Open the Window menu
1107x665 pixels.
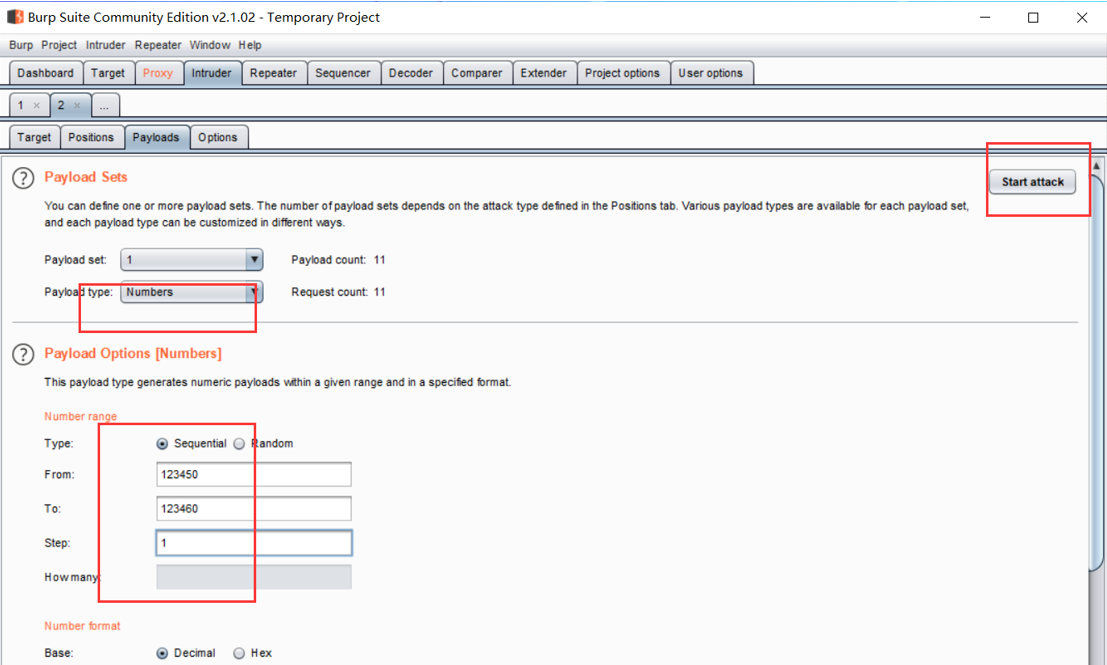[210, 45]
